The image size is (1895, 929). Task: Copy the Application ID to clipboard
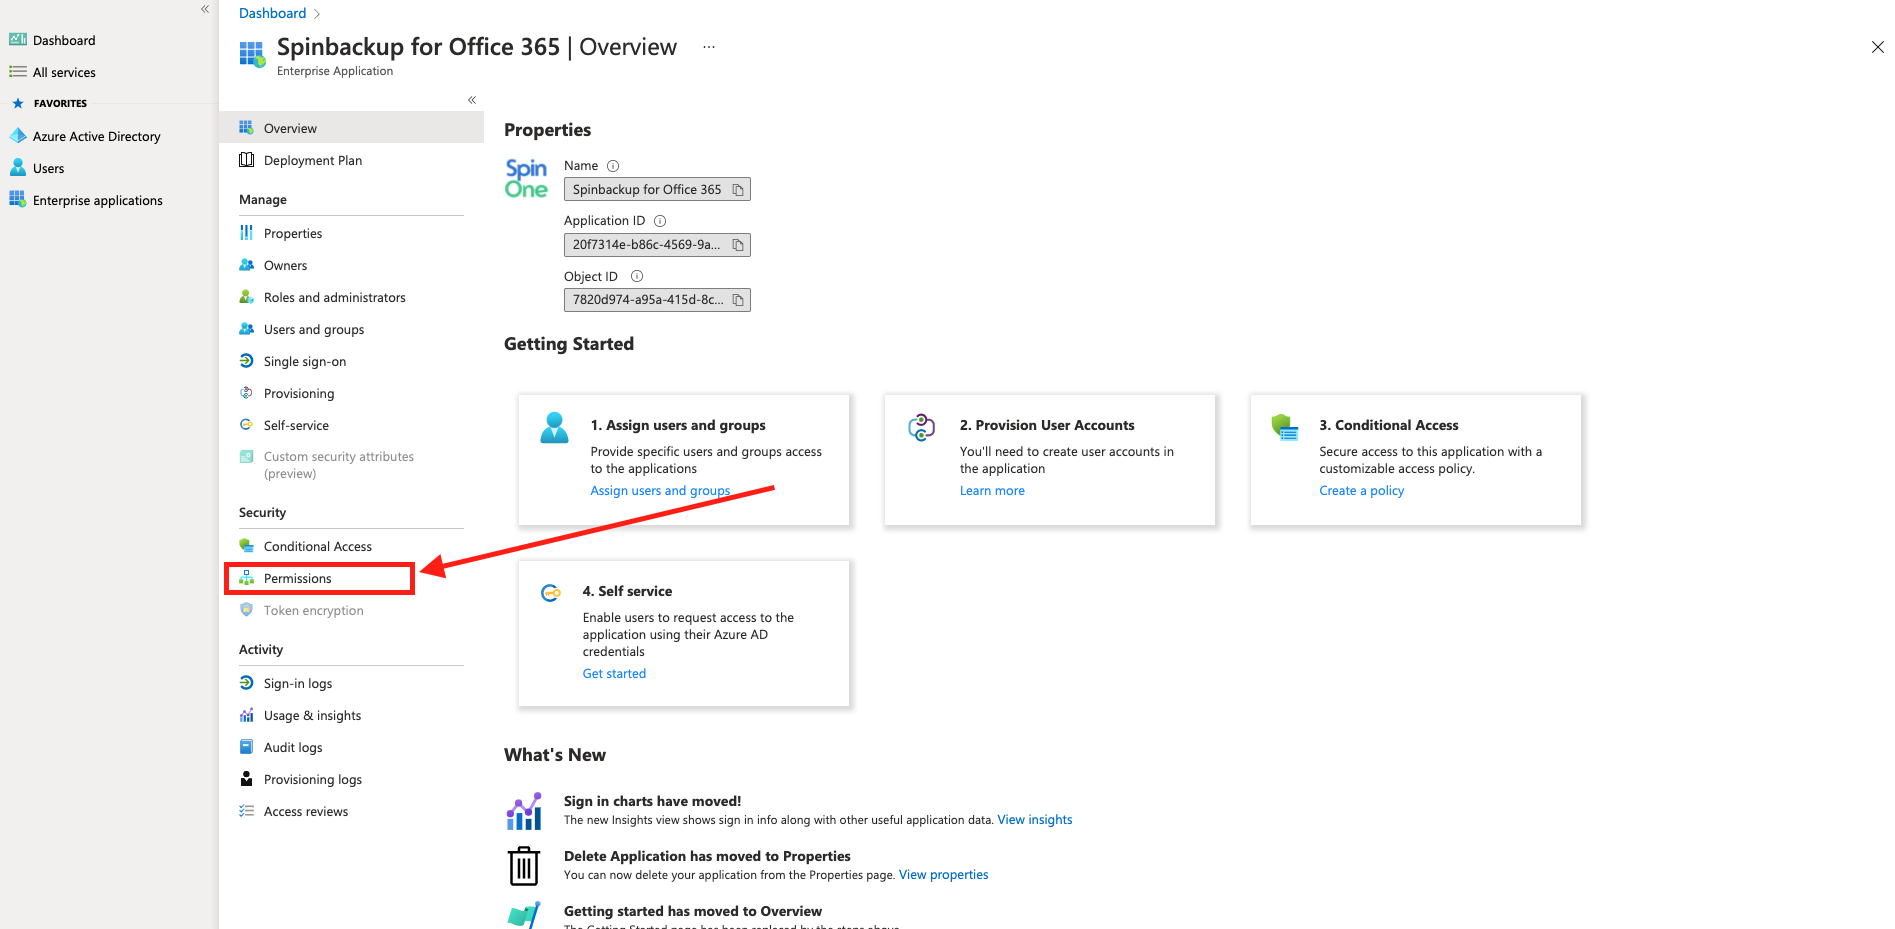pos(738,245)
